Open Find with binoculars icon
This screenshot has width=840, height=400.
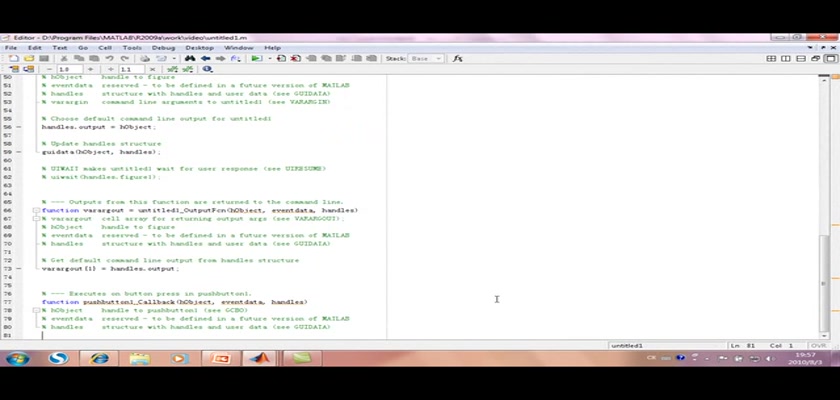point(190,58)
